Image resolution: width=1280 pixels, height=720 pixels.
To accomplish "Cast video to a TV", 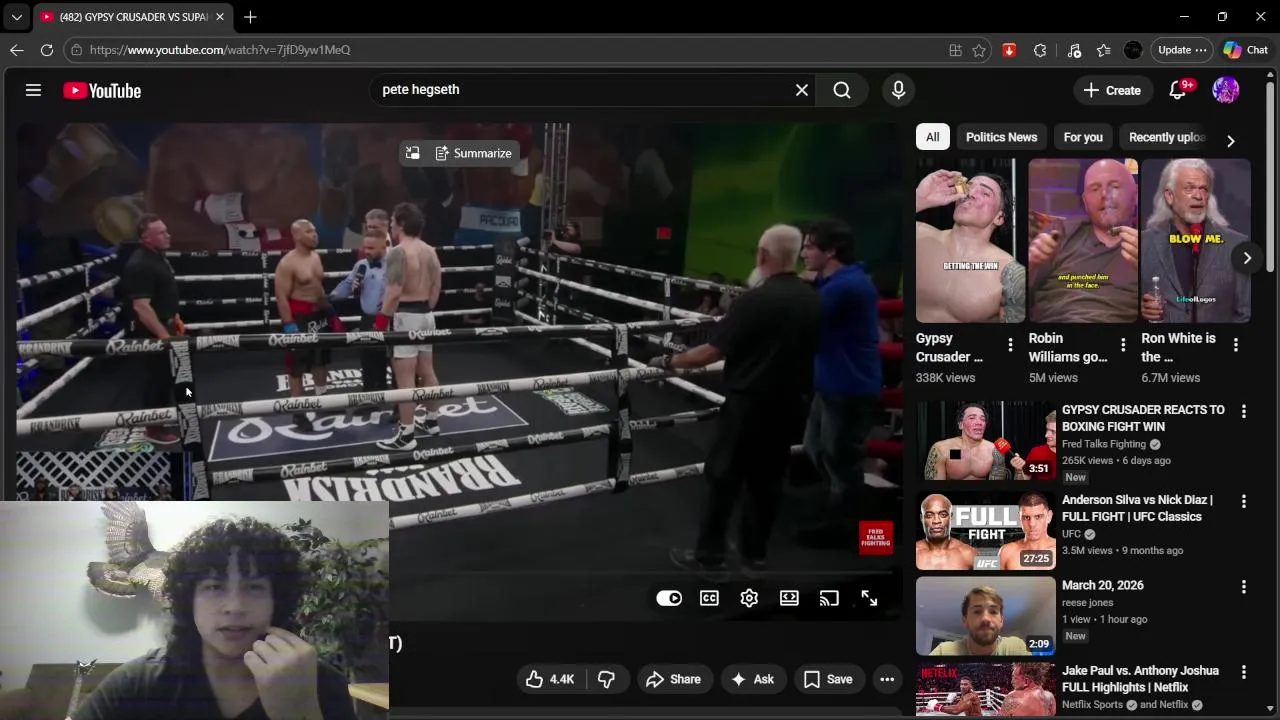I will coord(829,598).
